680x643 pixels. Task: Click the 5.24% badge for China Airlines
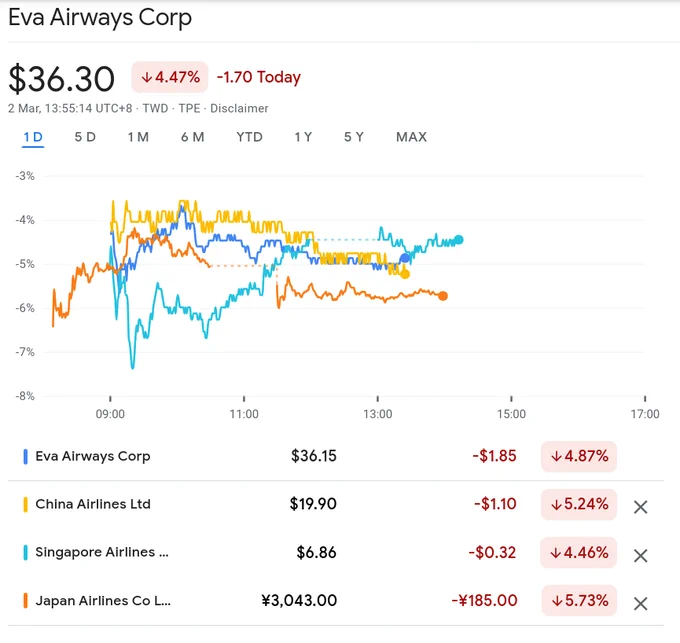click(579, 504)
